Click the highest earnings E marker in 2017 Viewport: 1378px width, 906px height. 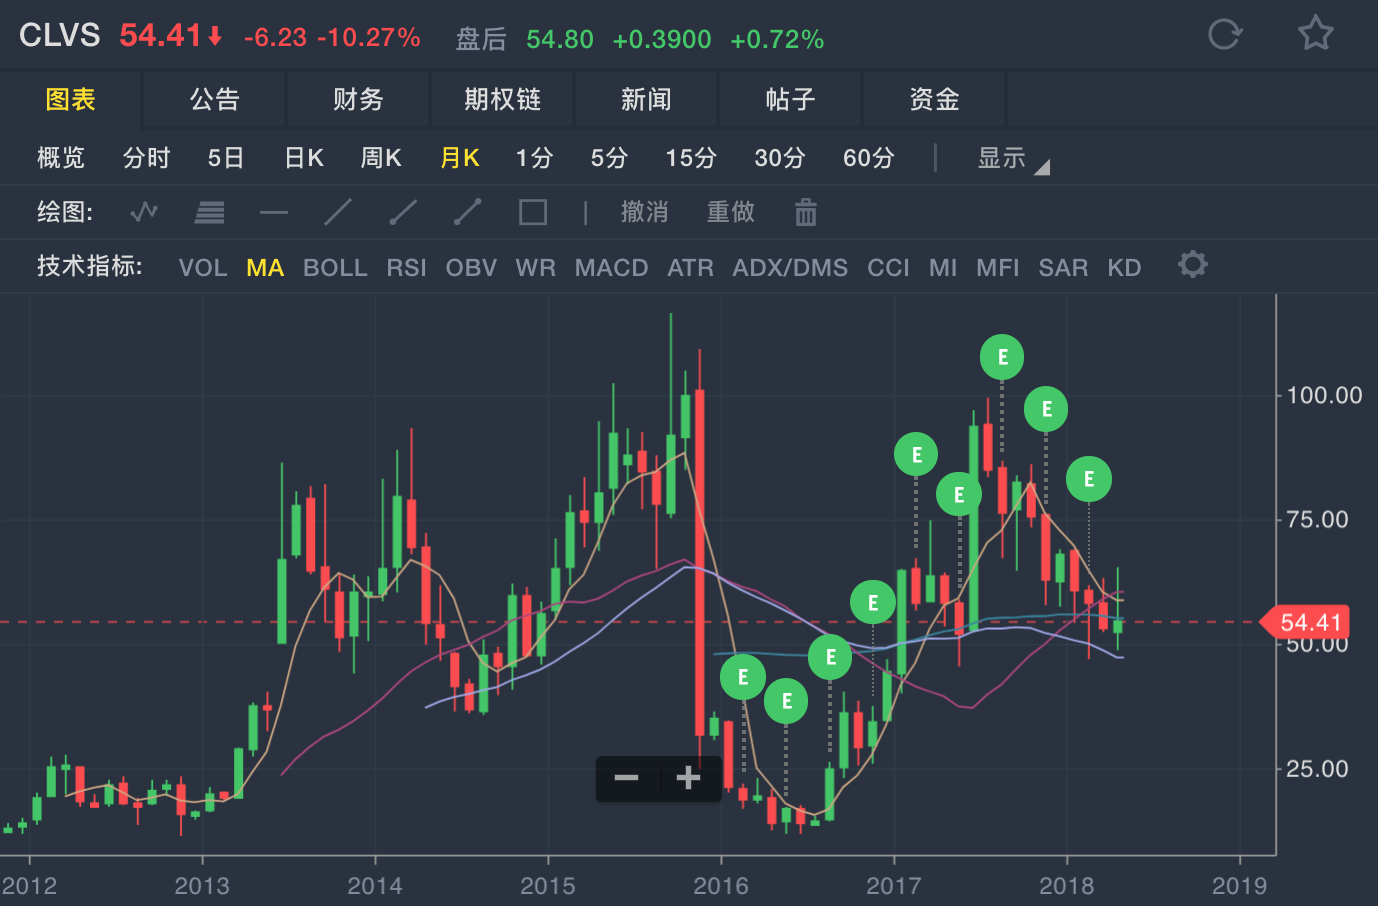coord(1002,357)
